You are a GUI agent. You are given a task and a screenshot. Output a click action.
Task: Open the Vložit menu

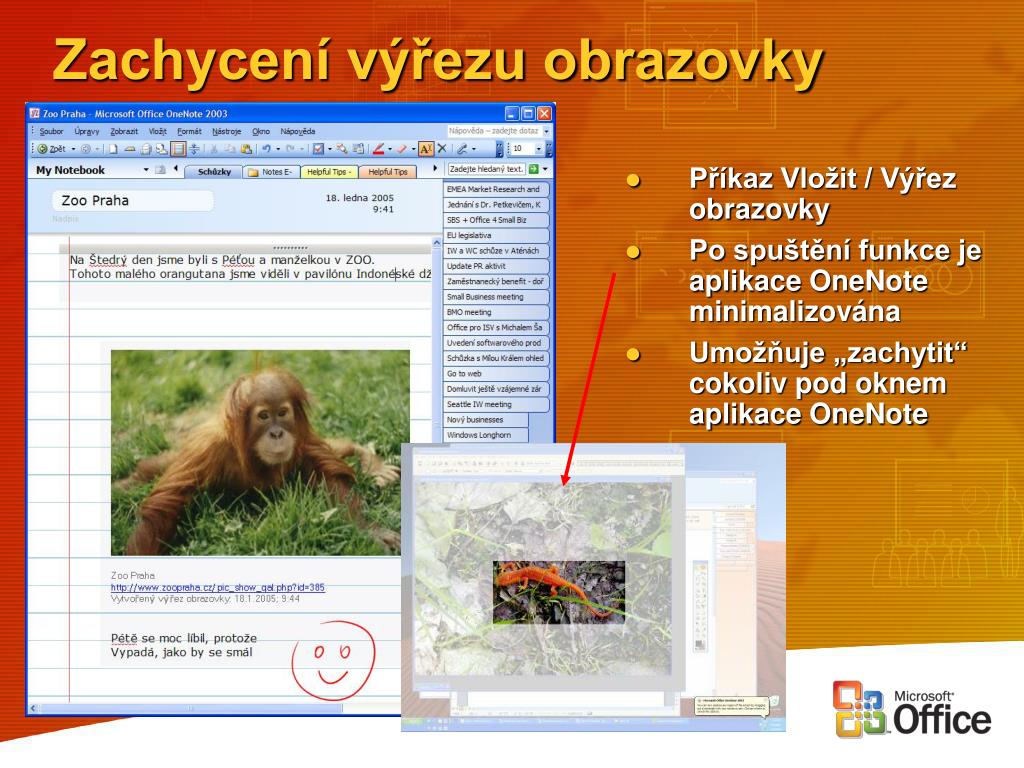(x=157, y=131)
